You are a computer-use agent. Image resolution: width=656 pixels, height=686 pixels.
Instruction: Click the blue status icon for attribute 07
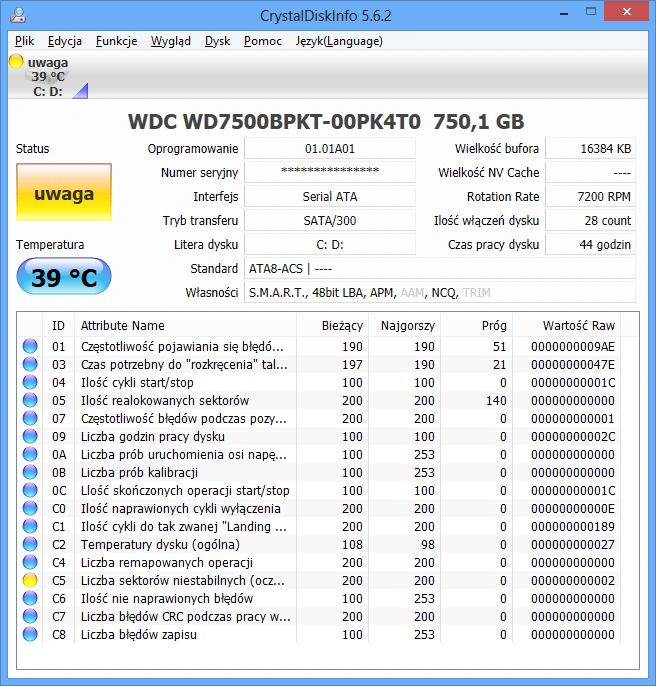point(30,418)
